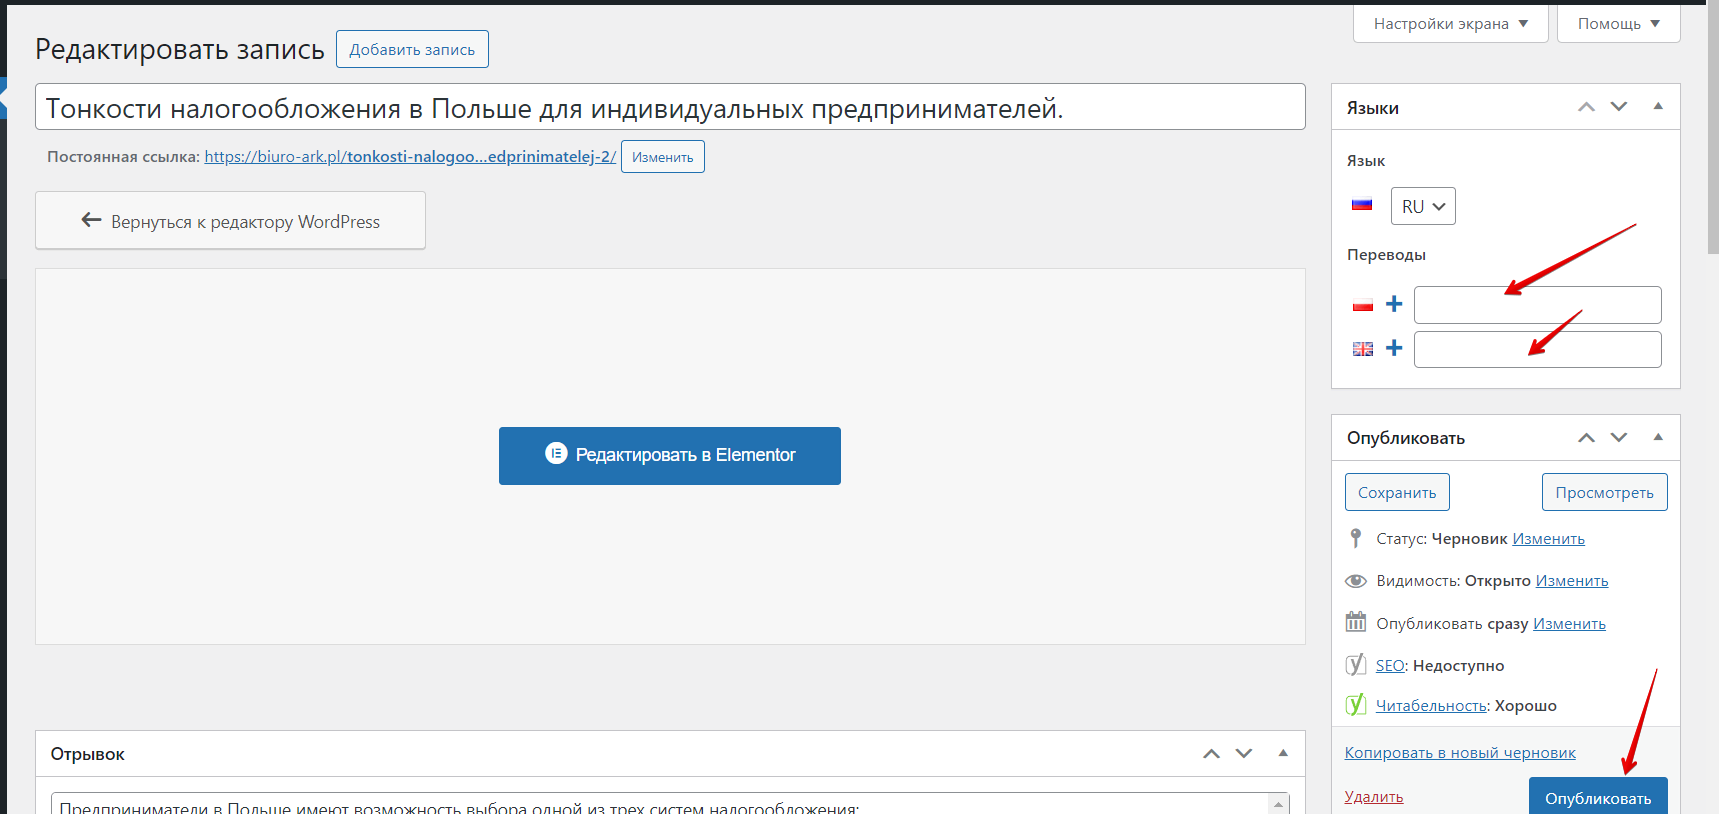The width and height of the screenshot is (1719, 814).
Task: Click the Delete post link
Action: 1373,797
